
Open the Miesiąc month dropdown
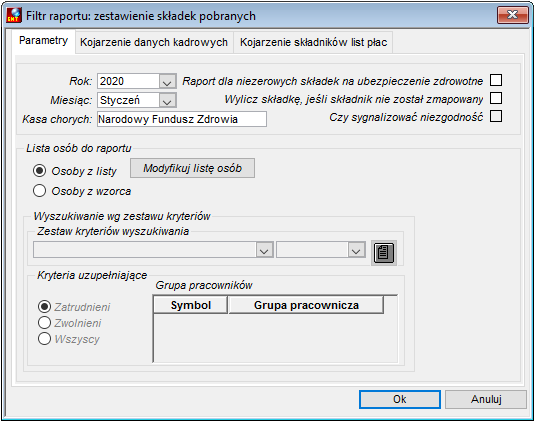(x=167, y=100)
